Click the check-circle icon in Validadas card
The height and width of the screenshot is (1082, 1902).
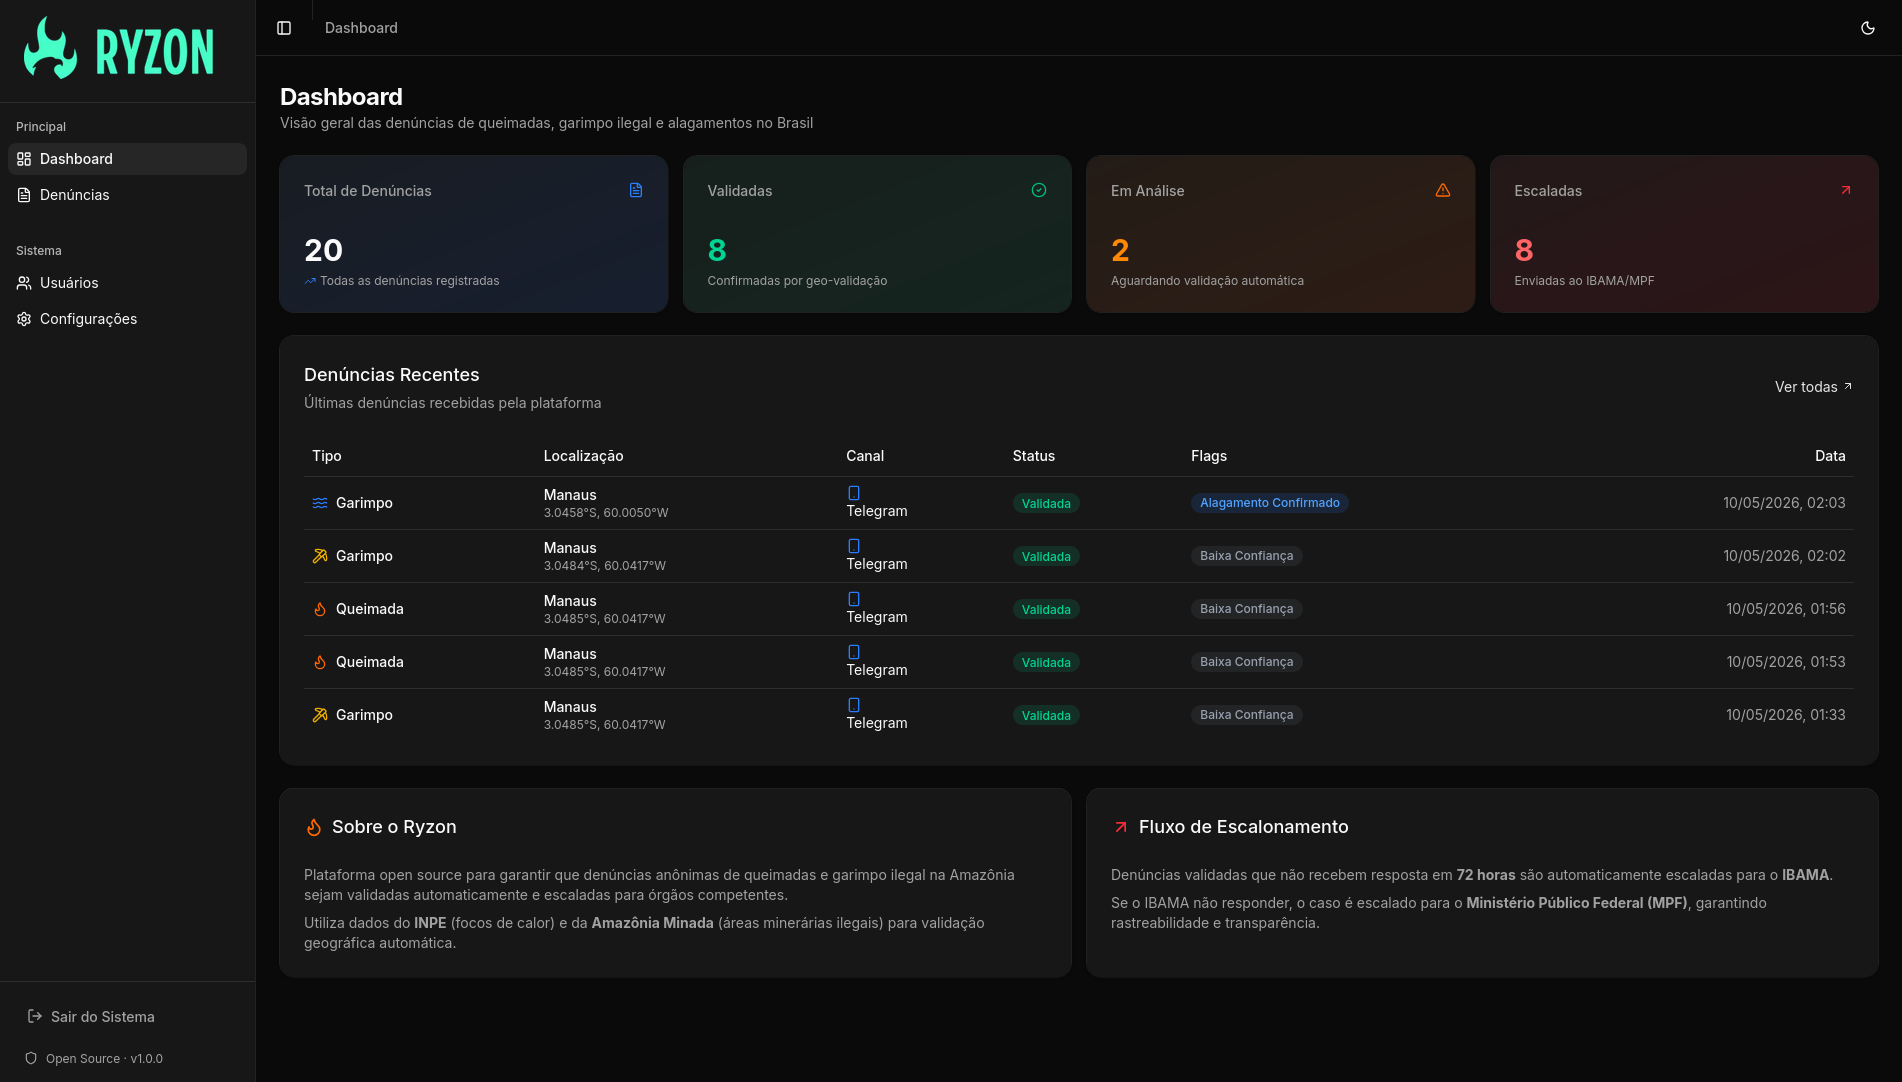(x=1039, y=190)
